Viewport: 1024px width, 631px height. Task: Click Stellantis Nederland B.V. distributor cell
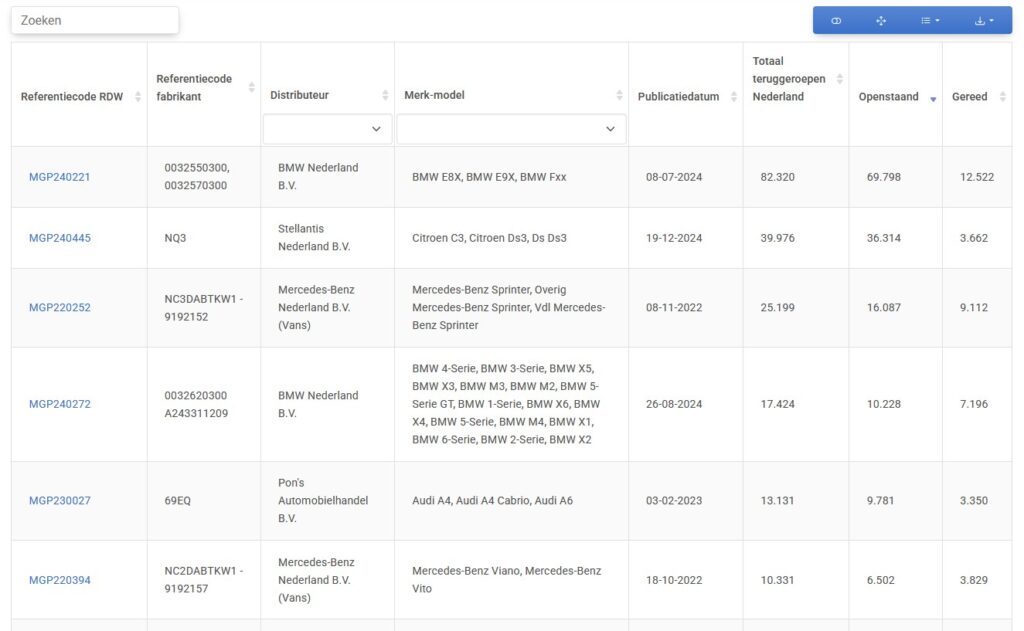click(x=314, y=238)
